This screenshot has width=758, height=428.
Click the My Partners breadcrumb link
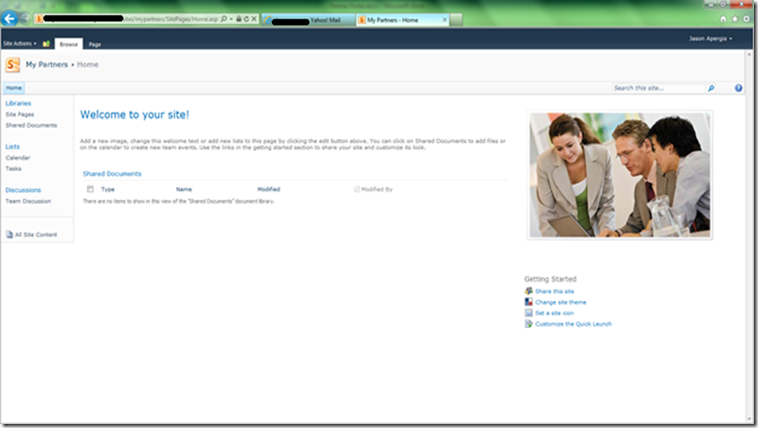pos(47,64)
